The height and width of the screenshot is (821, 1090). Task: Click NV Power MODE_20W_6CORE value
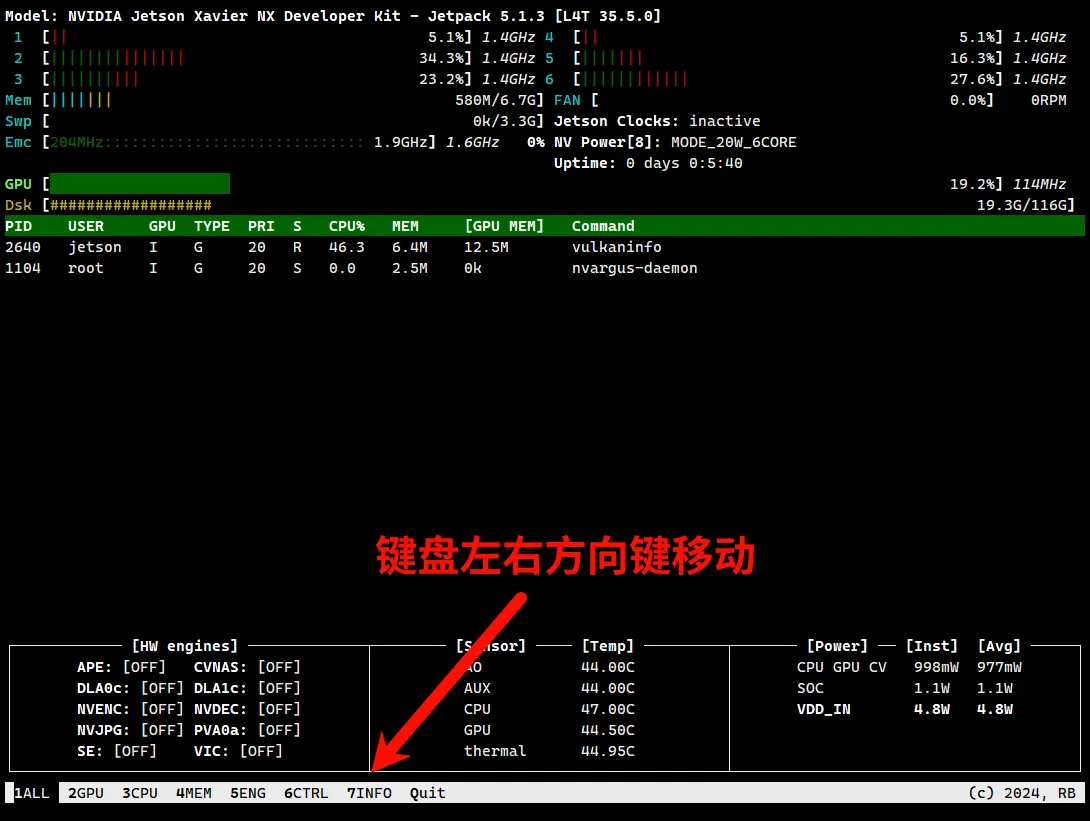(x=733, y=143)
